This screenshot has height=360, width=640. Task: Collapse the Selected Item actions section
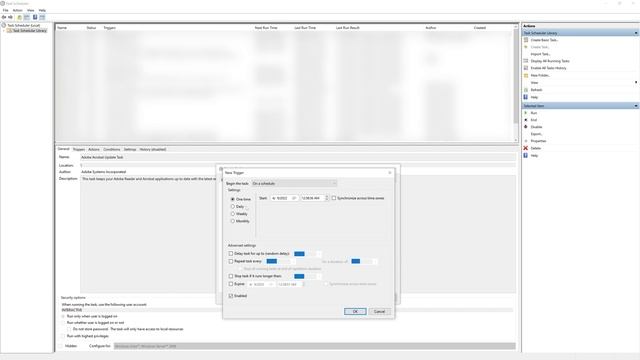[x=636, y=106]
